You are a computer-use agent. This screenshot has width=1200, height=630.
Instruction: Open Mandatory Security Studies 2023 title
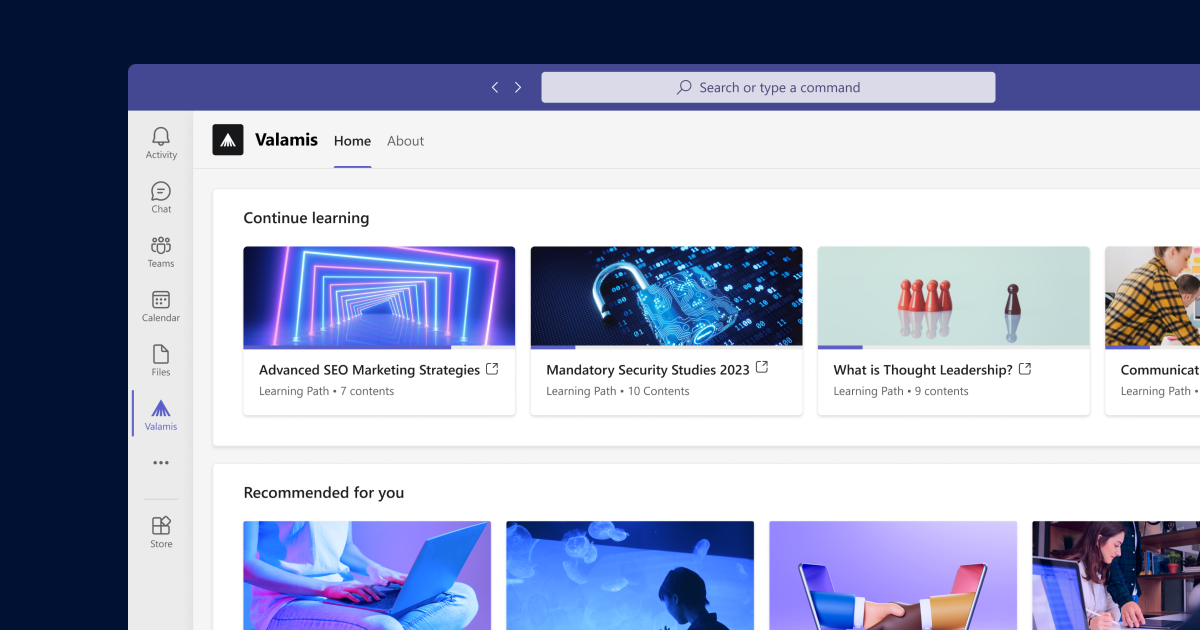pos(648,370)
